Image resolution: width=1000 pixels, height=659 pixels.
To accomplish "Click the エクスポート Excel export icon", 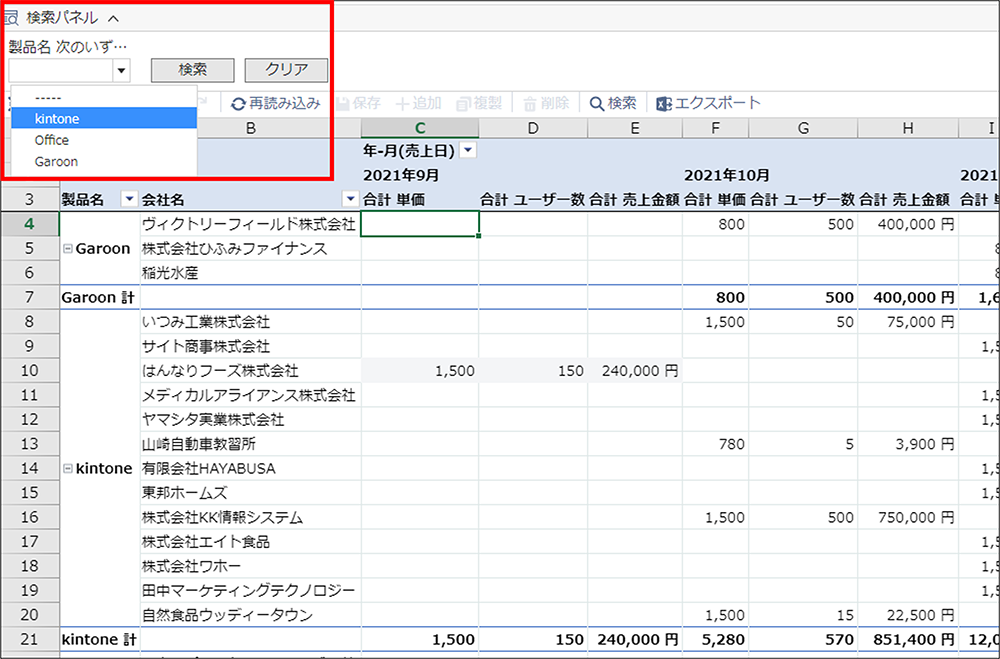I will (x=664, y=104).
